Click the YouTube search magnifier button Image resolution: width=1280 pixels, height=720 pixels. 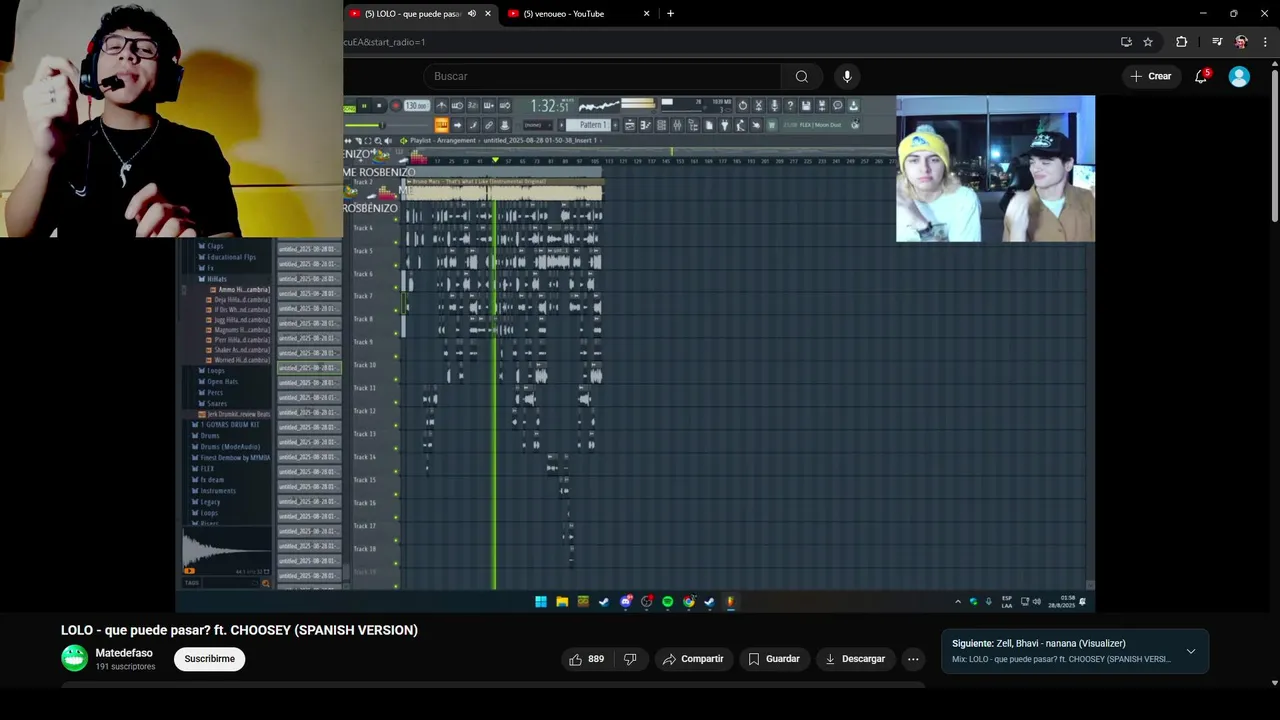tap(801, 76)
